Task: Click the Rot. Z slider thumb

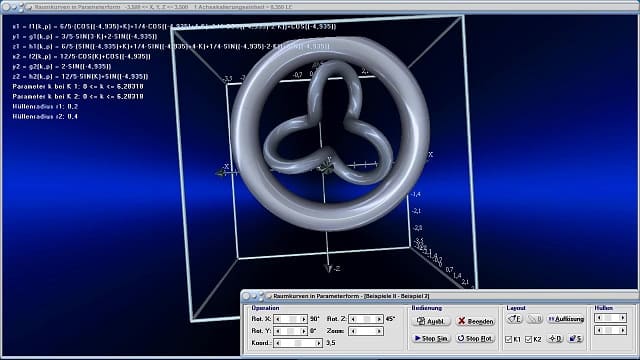Action: pyautogui.click(x=367, y=319)
